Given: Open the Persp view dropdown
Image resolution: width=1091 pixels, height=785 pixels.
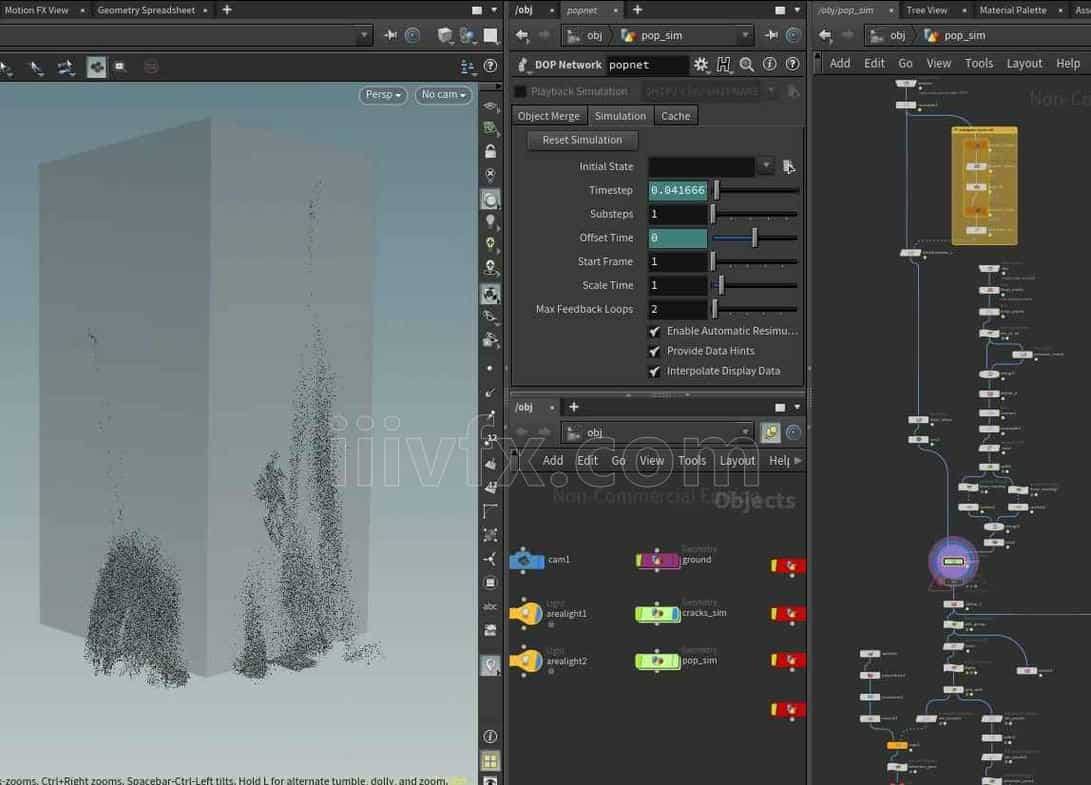Looking at the screenshot, I should (383, 95).
